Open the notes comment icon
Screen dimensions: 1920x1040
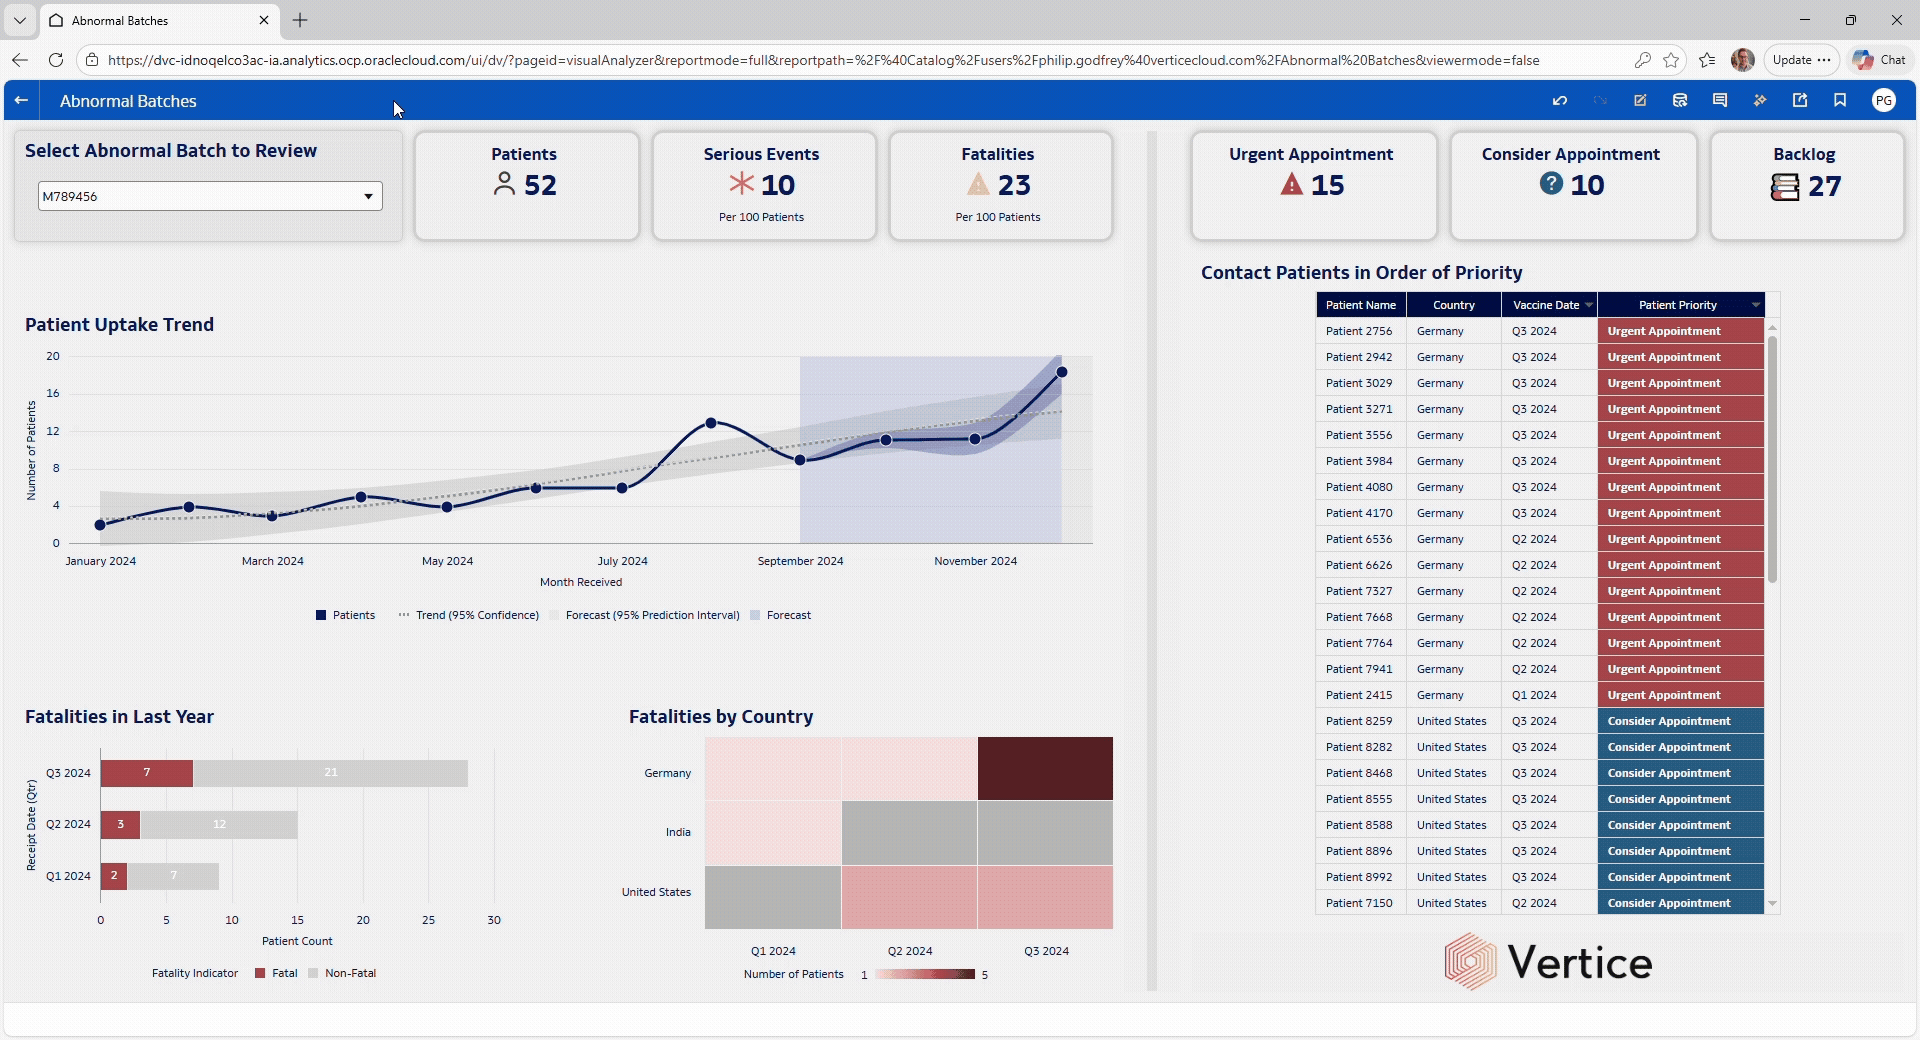1720,101
